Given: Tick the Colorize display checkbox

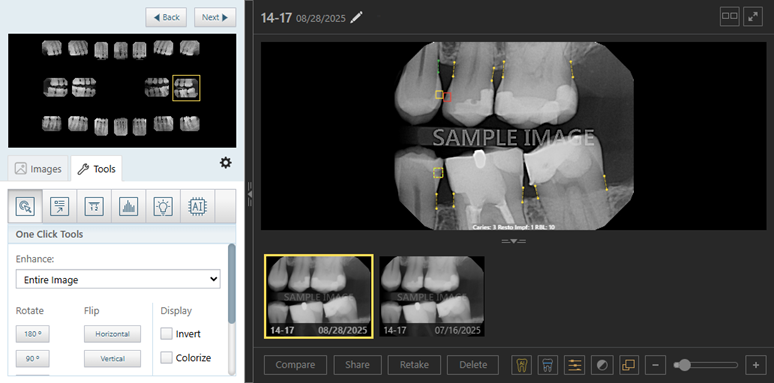Looking at the screenshot, I should click(166, 357).
